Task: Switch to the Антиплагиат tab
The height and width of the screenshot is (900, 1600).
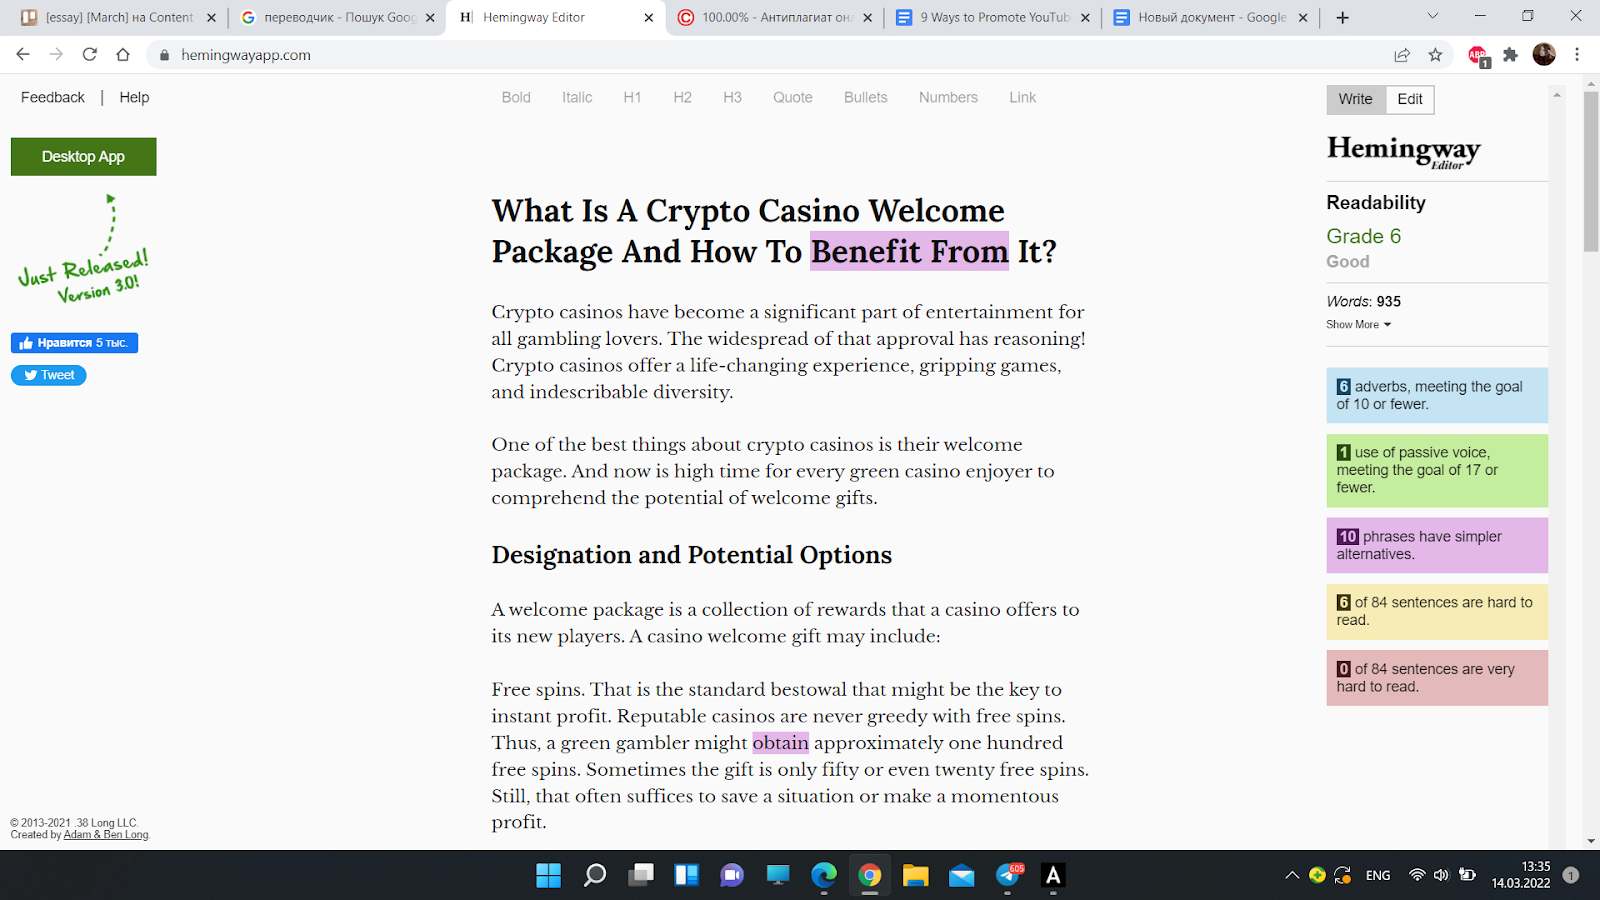Action: (x=776, y=18)
